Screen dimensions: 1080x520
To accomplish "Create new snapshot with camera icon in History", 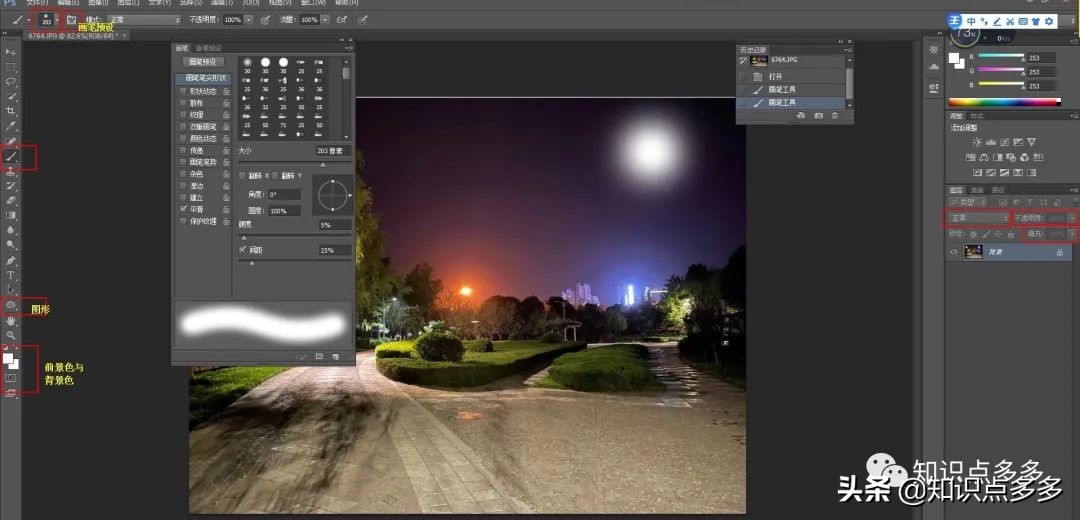I will click(x=818, y=116).
